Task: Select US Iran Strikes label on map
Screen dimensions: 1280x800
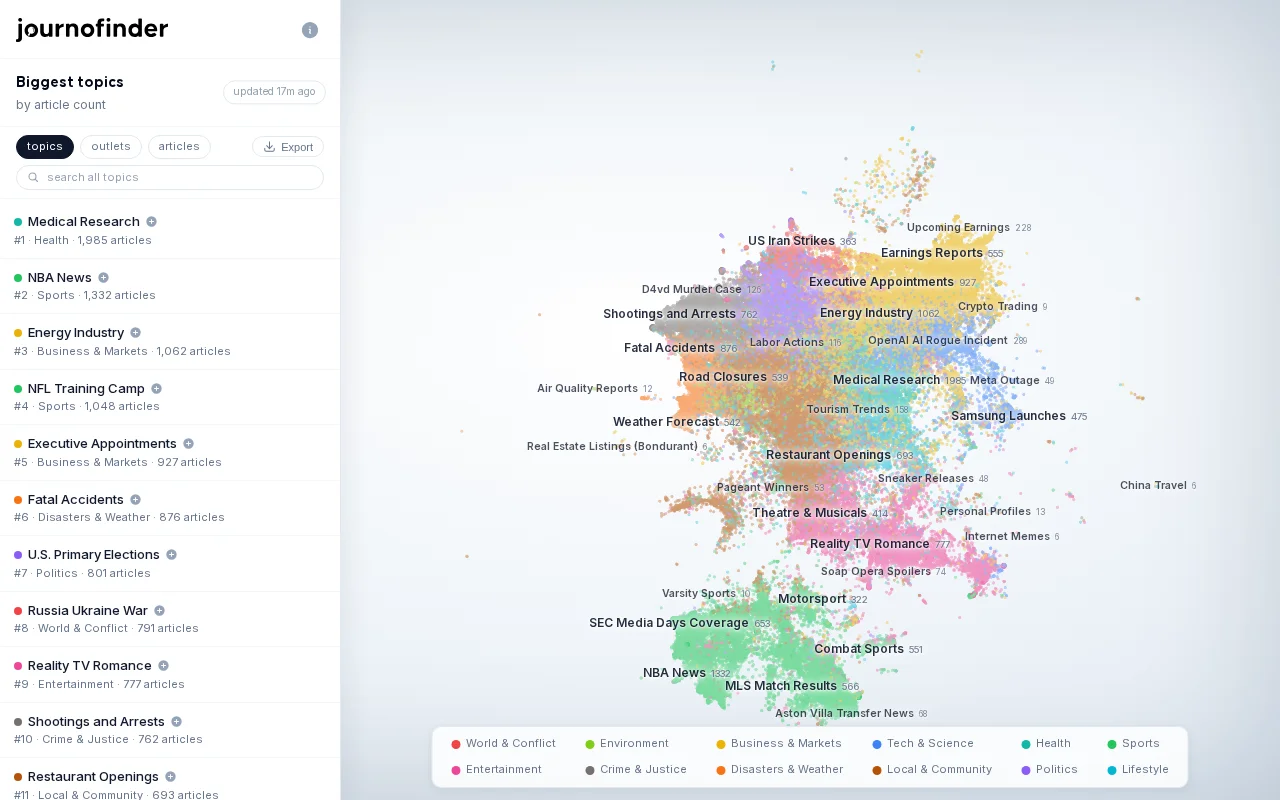Action: 791,241
